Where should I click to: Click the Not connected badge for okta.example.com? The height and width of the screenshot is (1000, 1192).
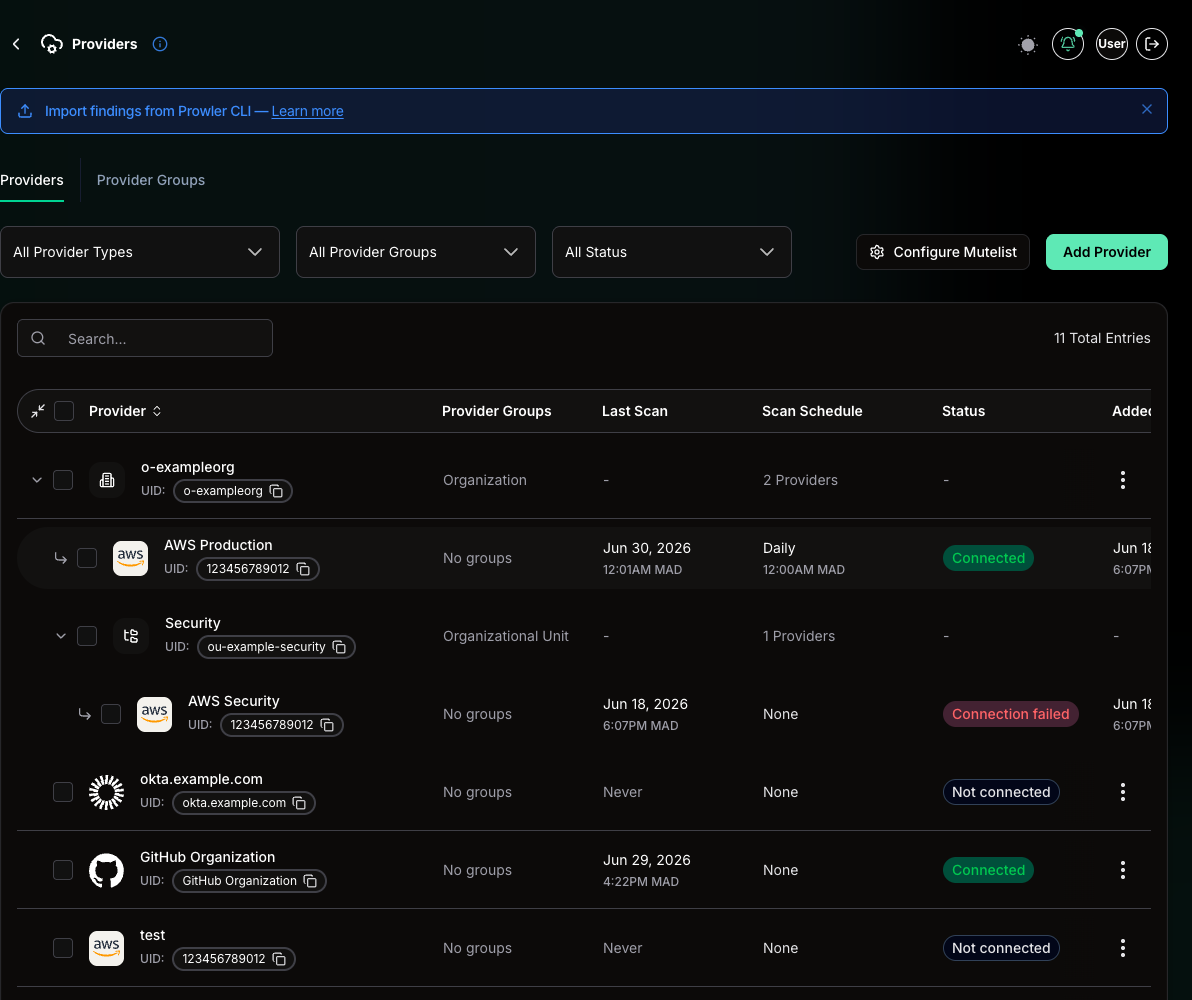[1001, 792]
